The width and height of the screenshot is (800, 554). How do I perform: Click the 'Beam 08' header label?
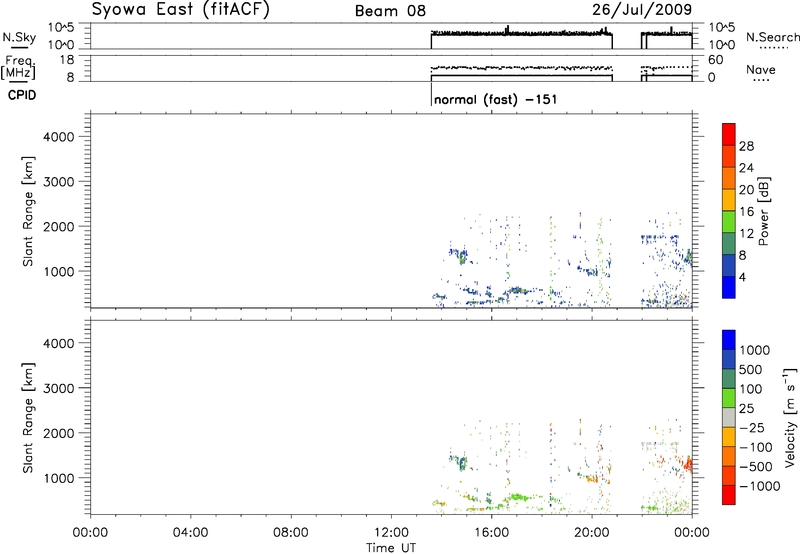[390, 11]
